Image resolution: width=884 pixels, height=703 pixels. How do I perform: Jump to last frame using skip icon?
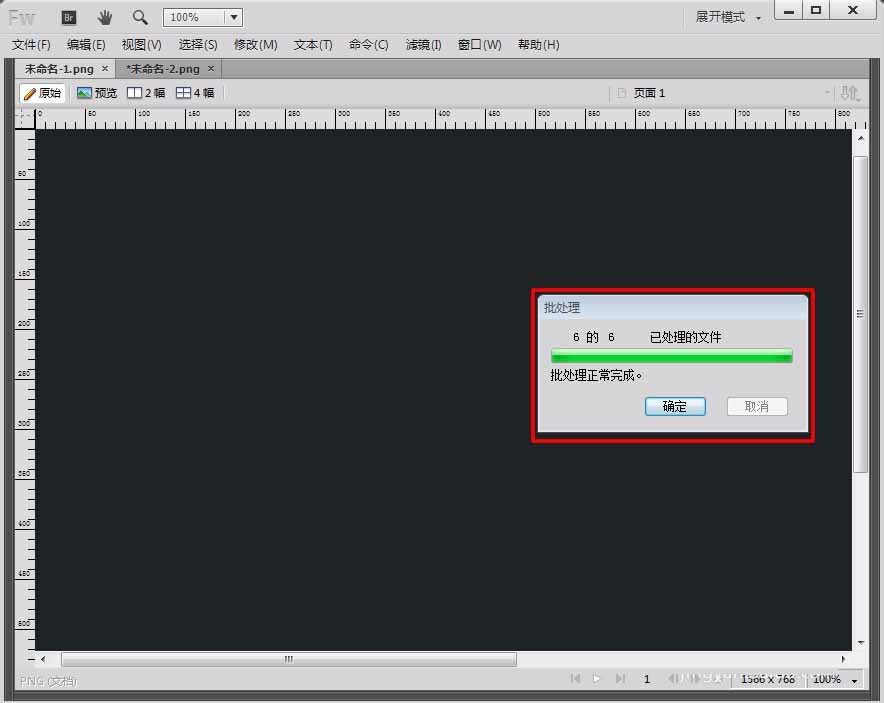(x=621, y=679)
